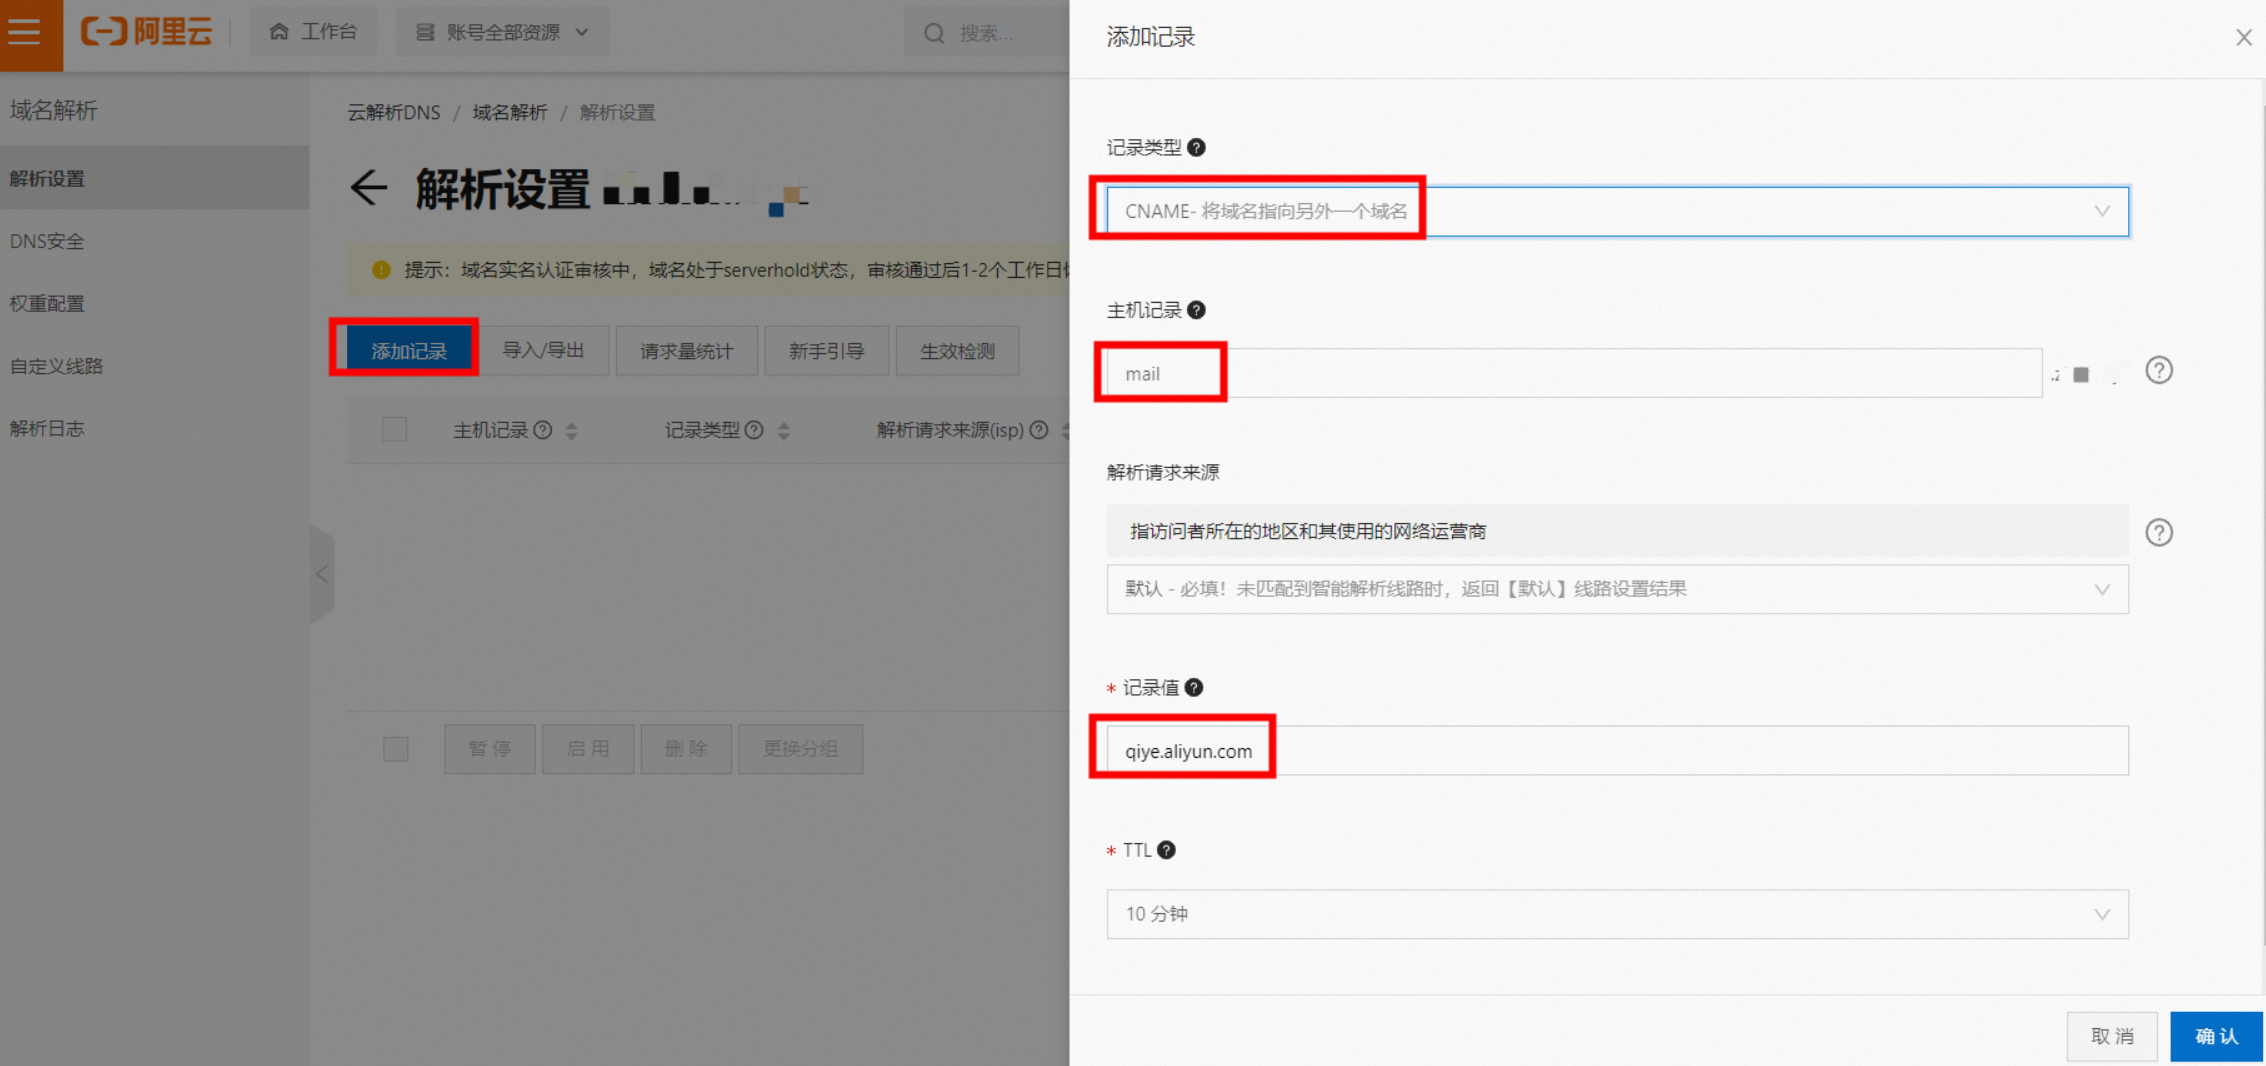
Task: Select the 记录值 help indicator
Action: tap(1194, 688)
